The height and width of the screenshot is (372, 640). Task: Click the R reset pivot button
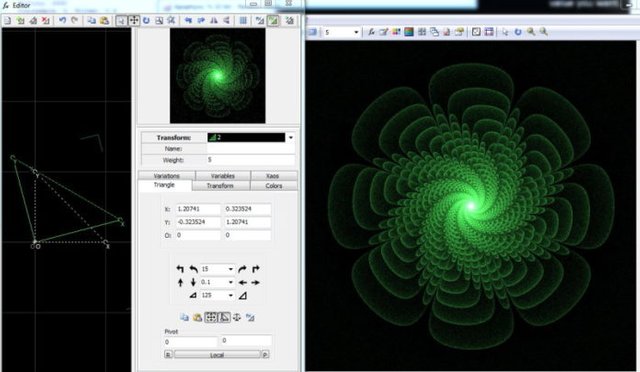click(168, 355)
